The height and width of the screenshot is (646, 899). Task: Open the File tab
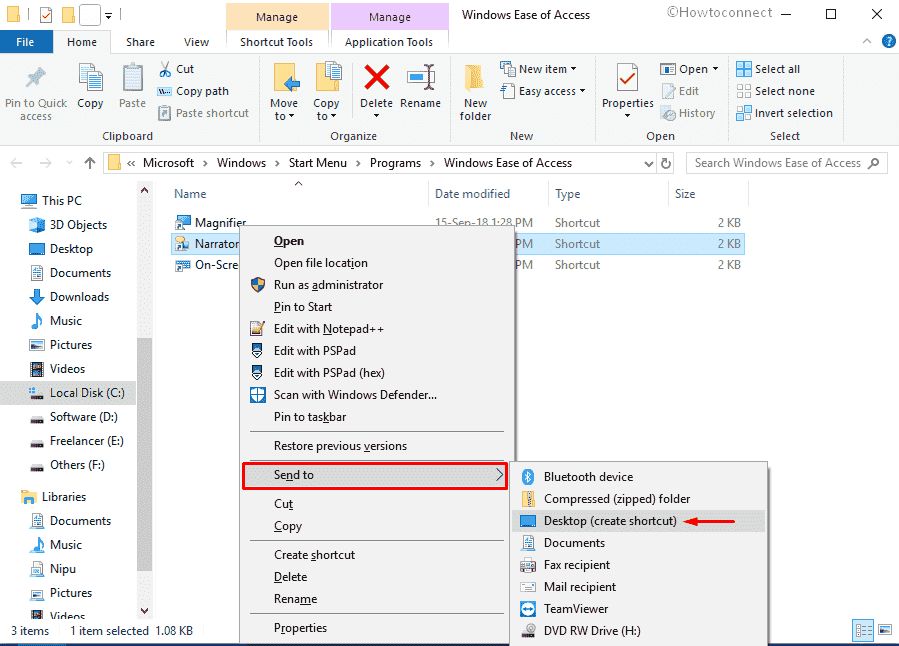pos(25,42)
